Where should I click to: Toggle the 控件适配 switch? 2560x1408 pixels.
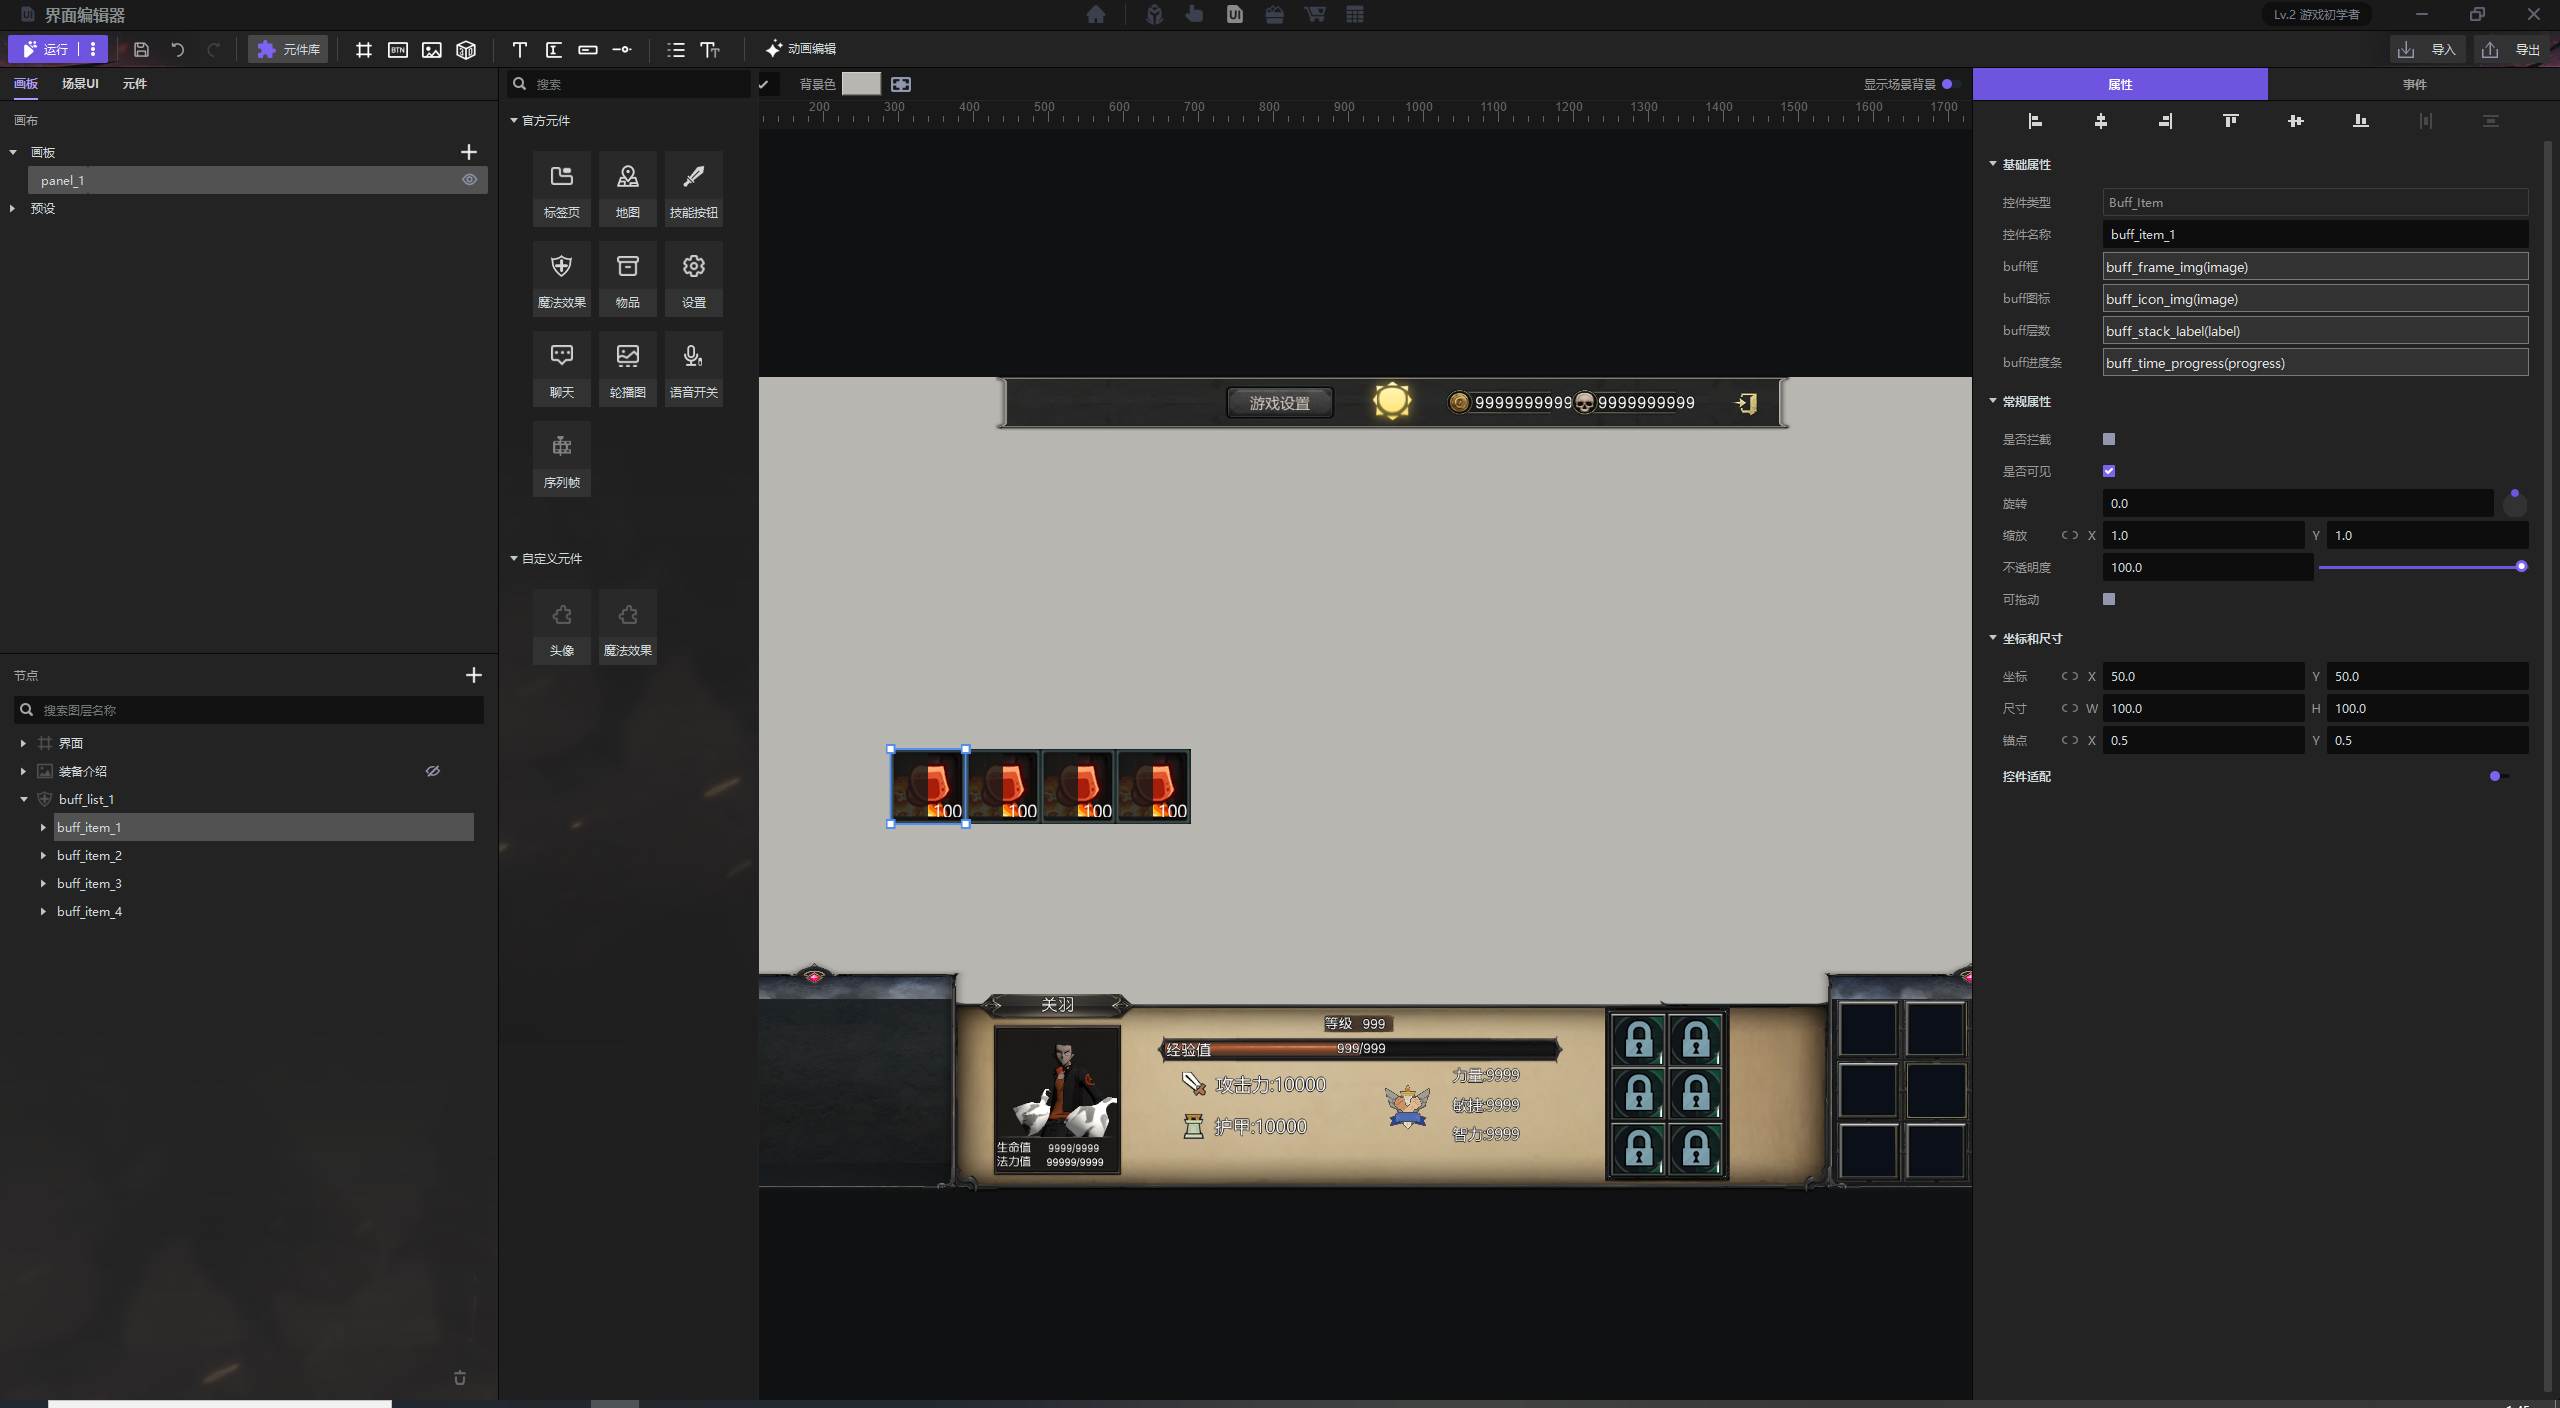[2499, 776]
